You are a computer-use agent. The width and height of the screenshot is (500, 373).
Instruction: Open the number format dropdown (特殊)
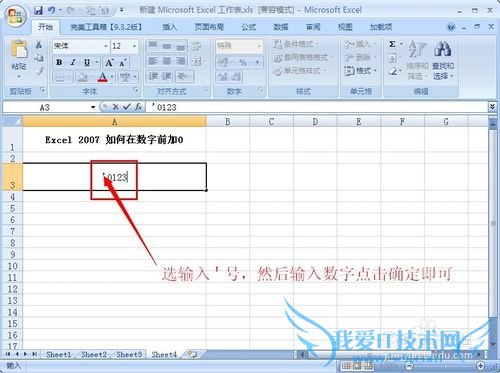click(259, 46)
